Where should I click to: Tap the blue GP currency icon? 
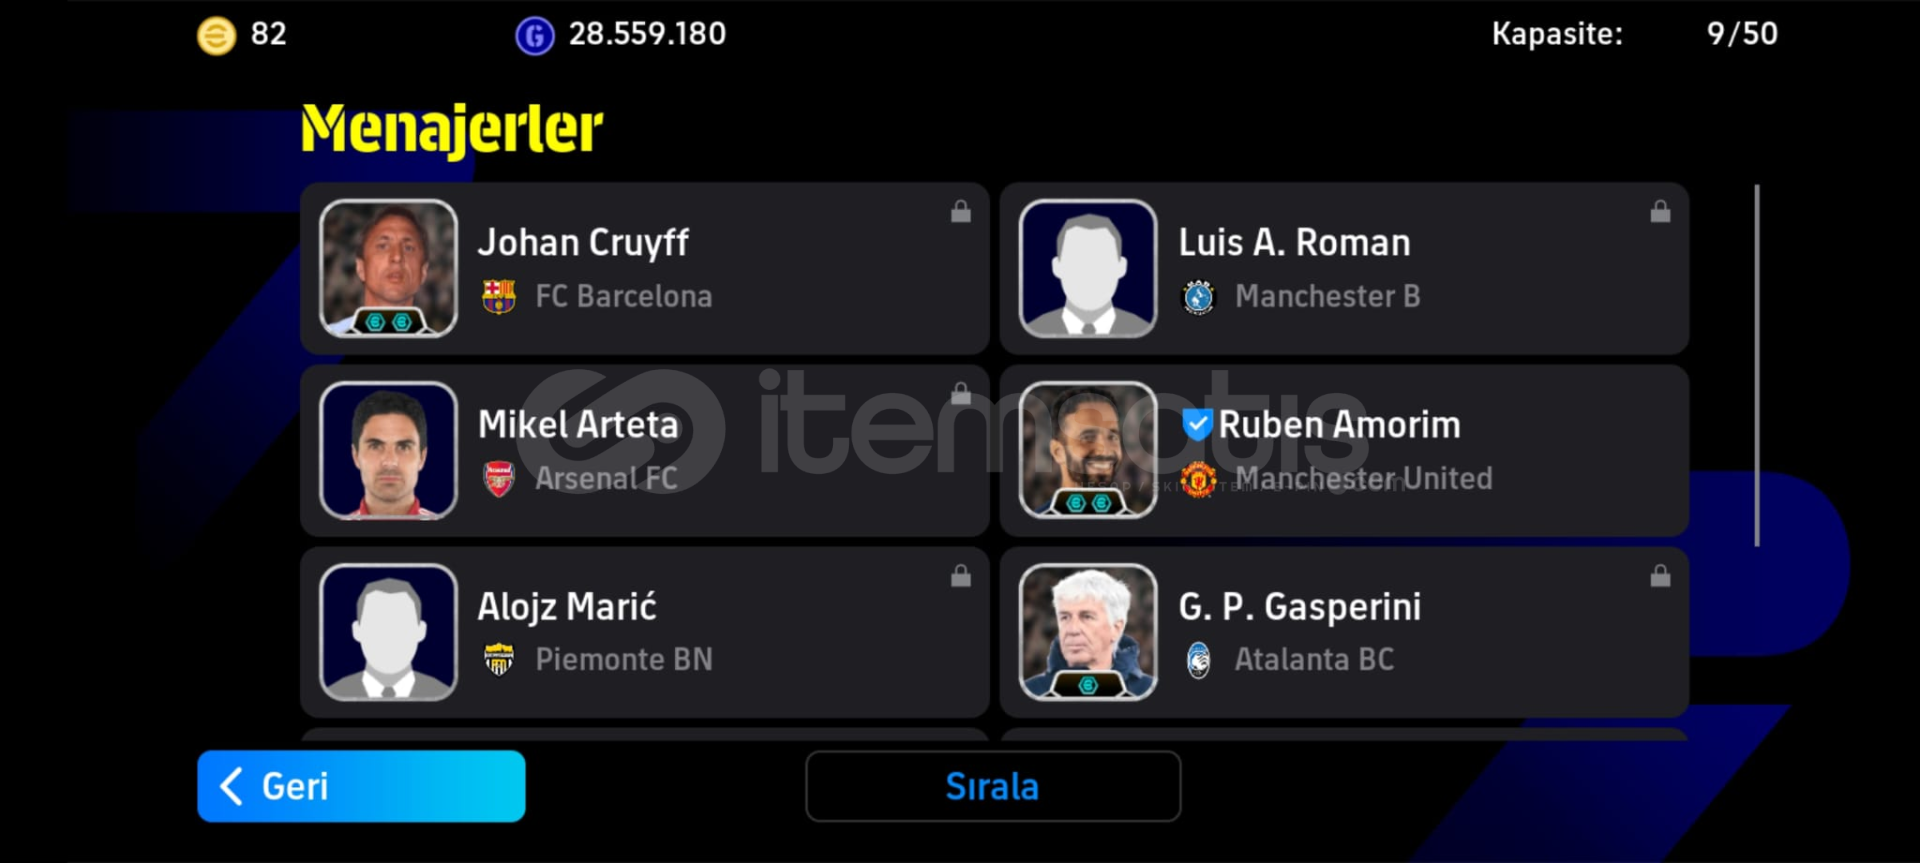[534, 36]
